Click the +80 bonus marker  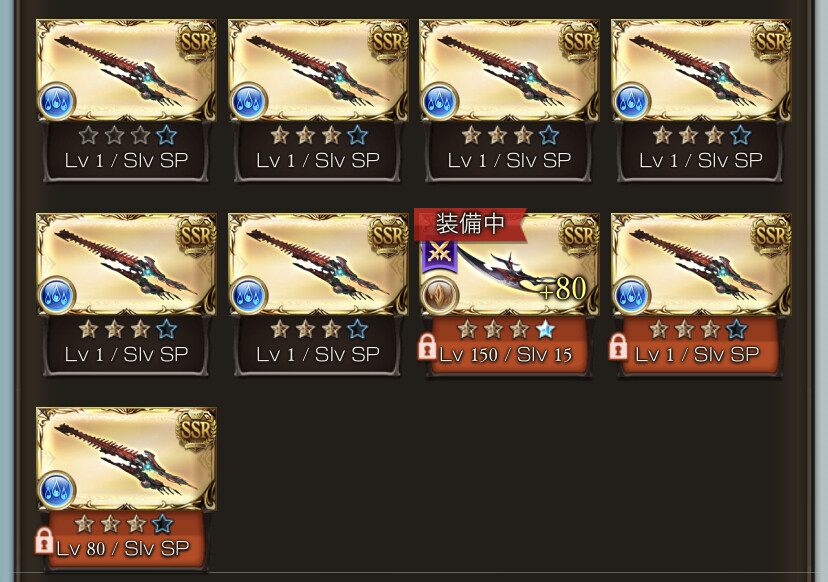coord(563,289)
